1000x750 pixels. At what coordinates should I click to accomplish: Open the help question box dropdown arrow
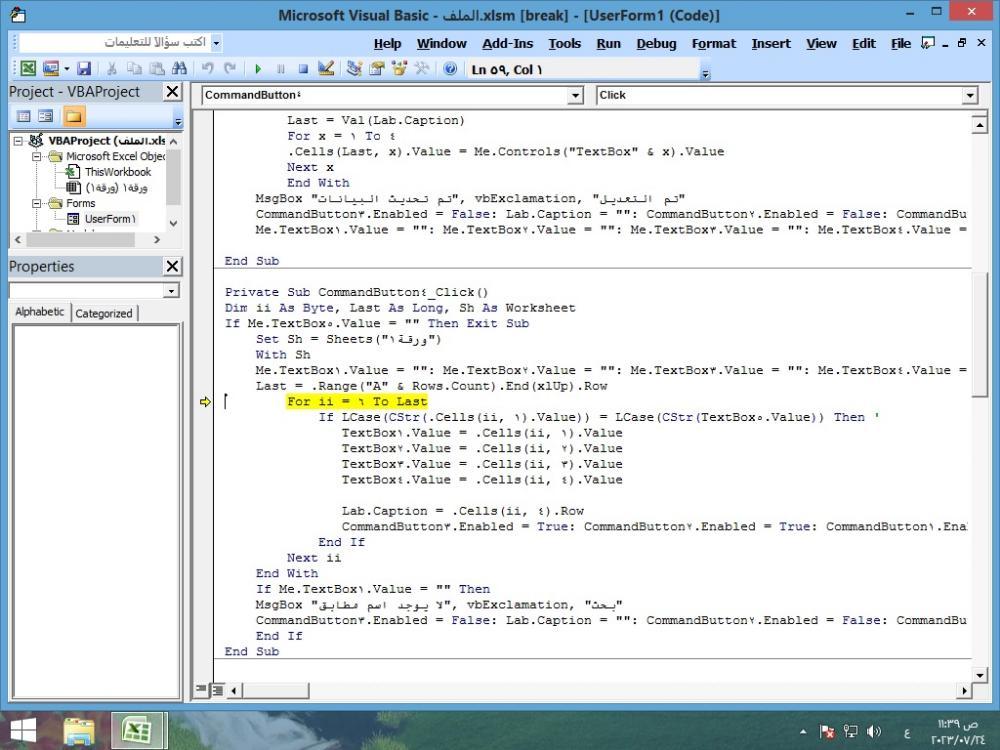[x=216, y=43]
